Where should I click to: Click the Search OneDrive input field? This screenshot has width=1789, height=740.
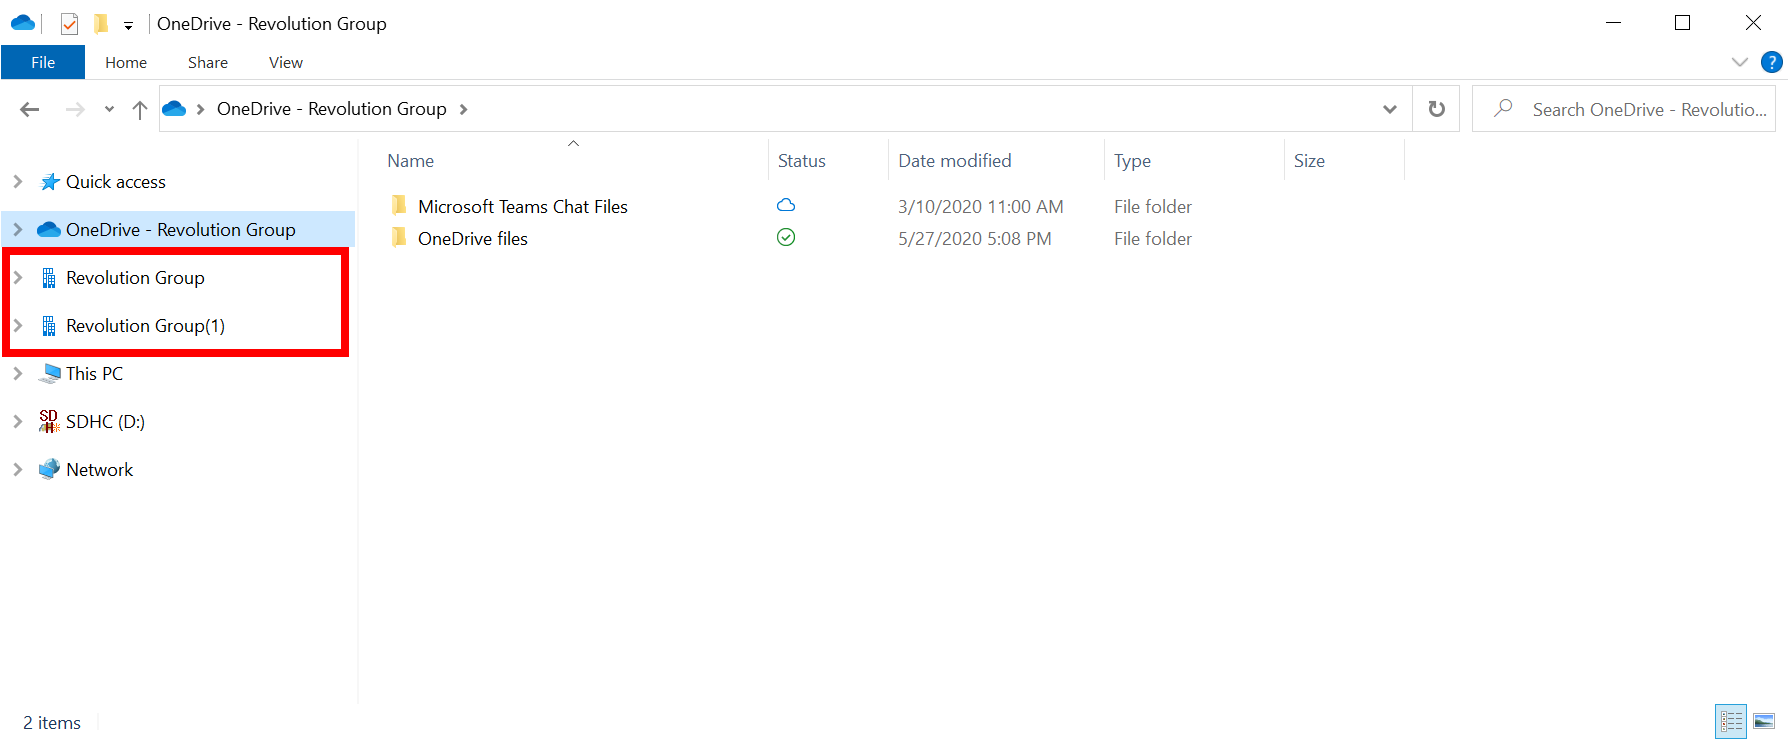pos(1623,109)
